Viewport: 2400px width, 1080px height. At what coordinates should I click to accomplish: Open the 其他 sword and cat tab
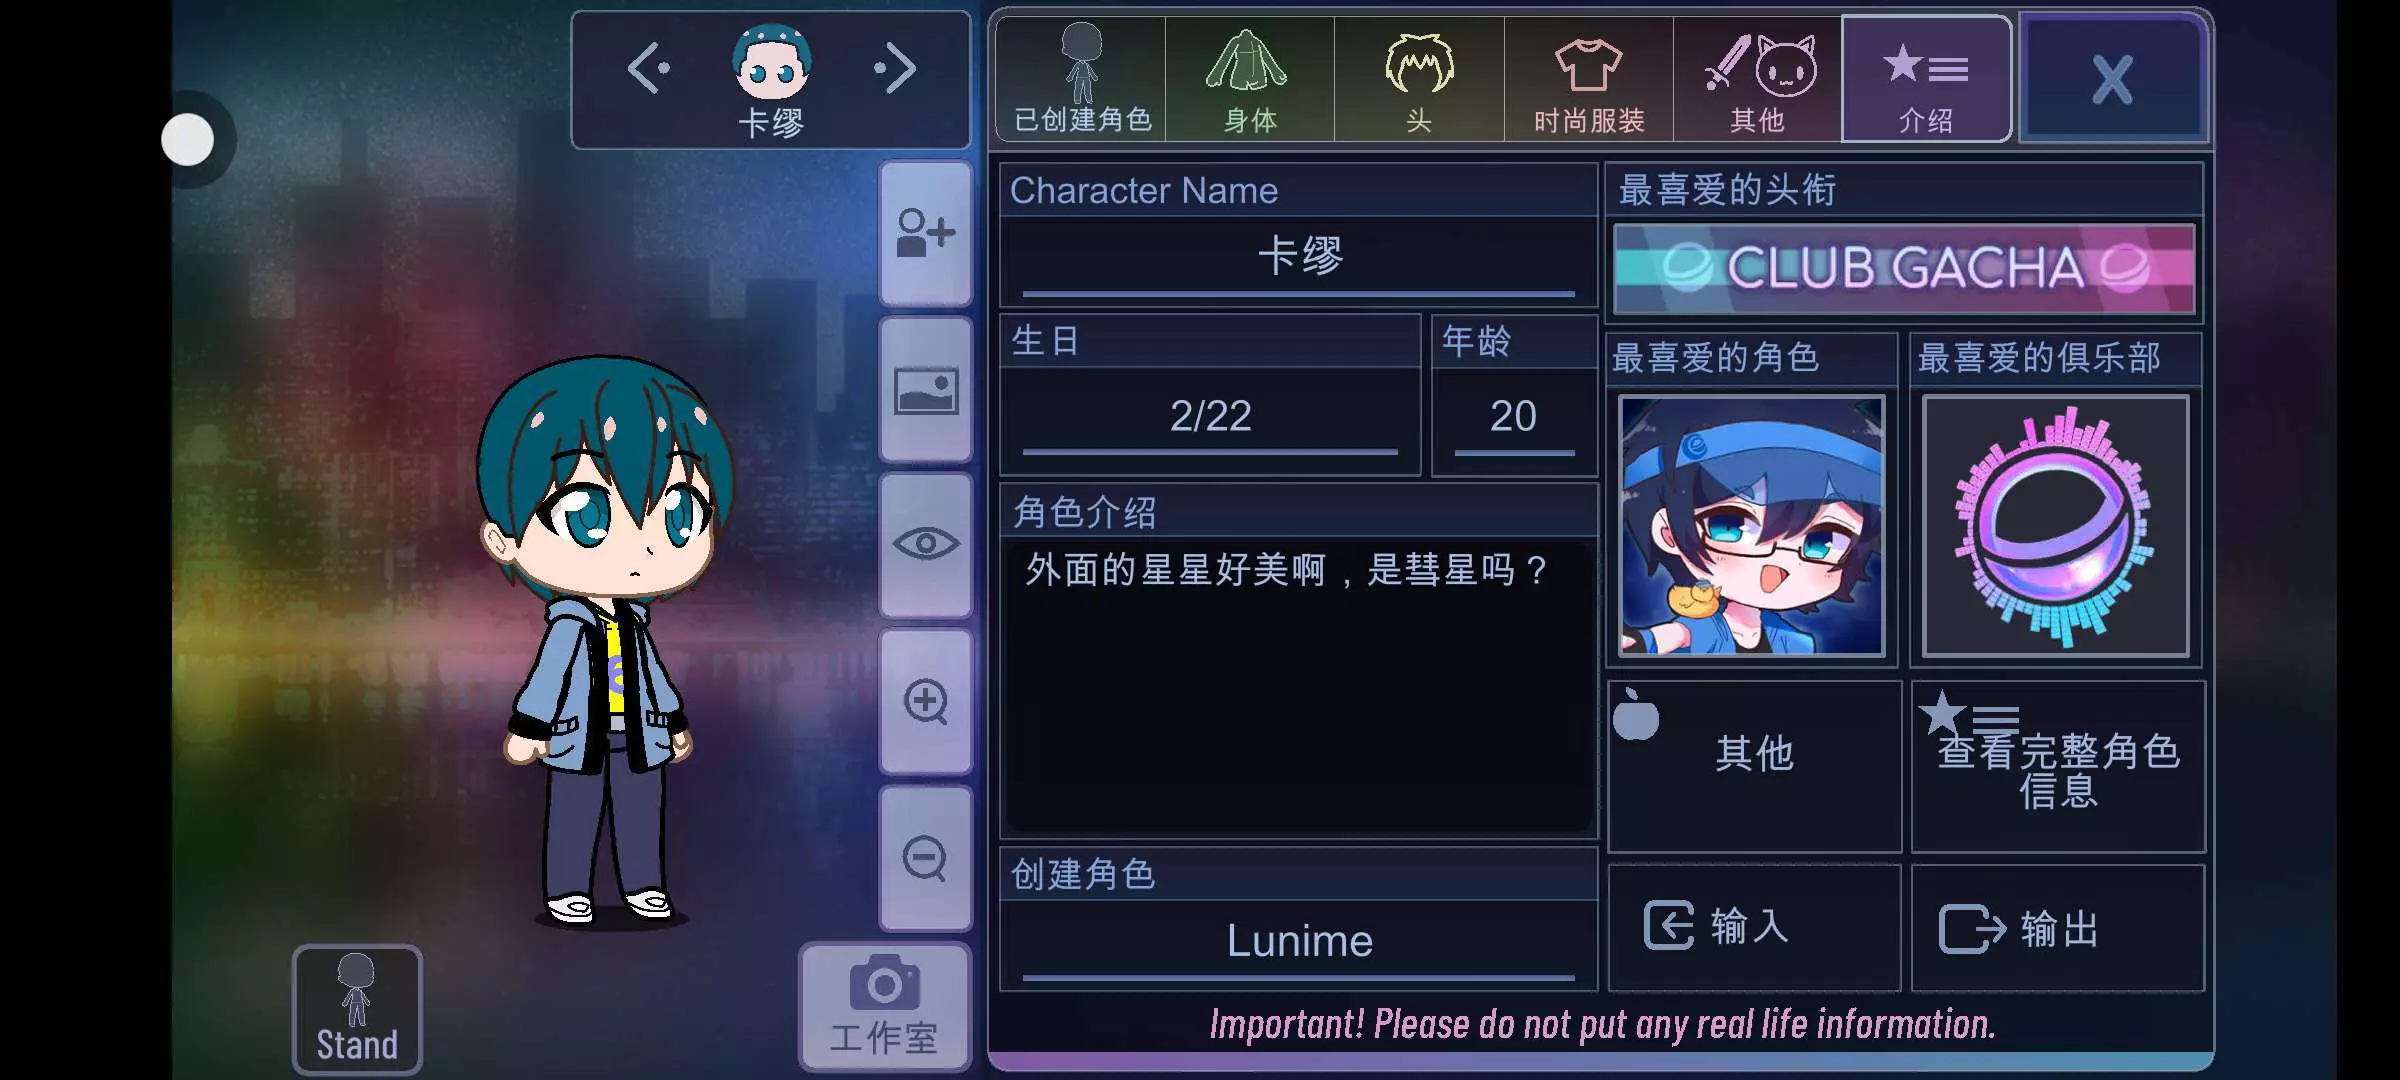coord(1758,79)
